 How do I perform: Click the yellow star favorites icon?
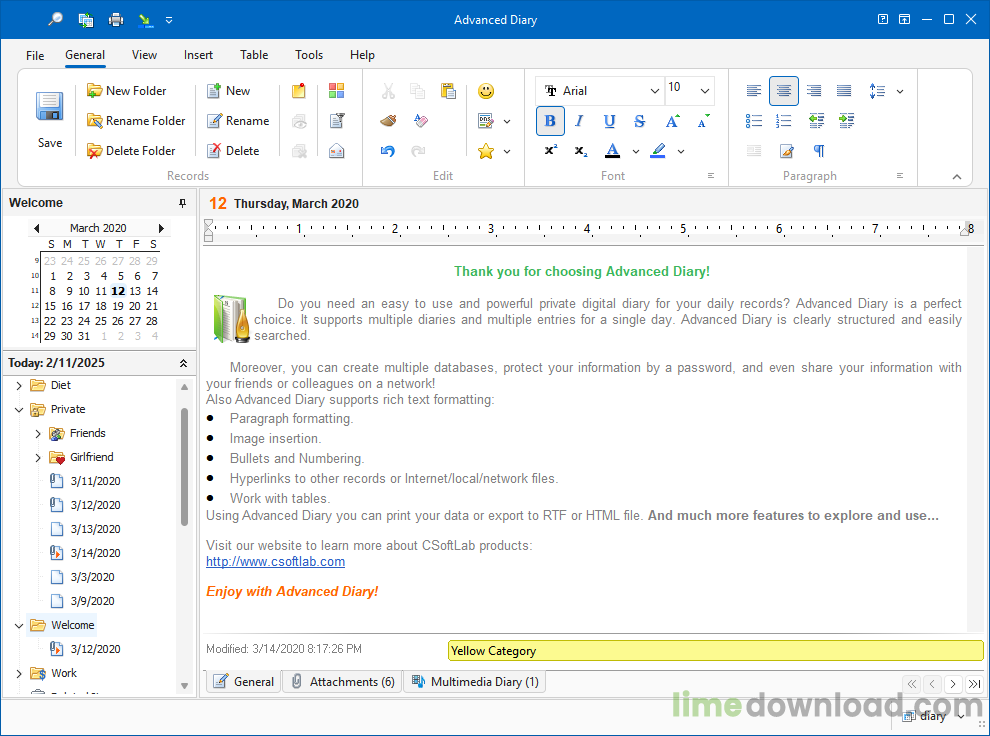tap(486, 151)
